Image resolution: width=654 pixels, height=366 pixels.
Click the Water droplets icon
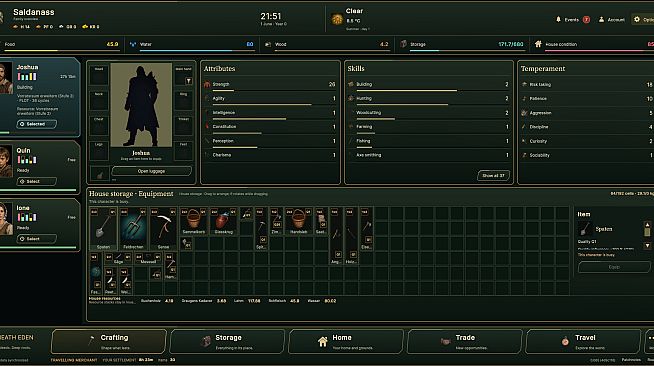pos(133,44)
